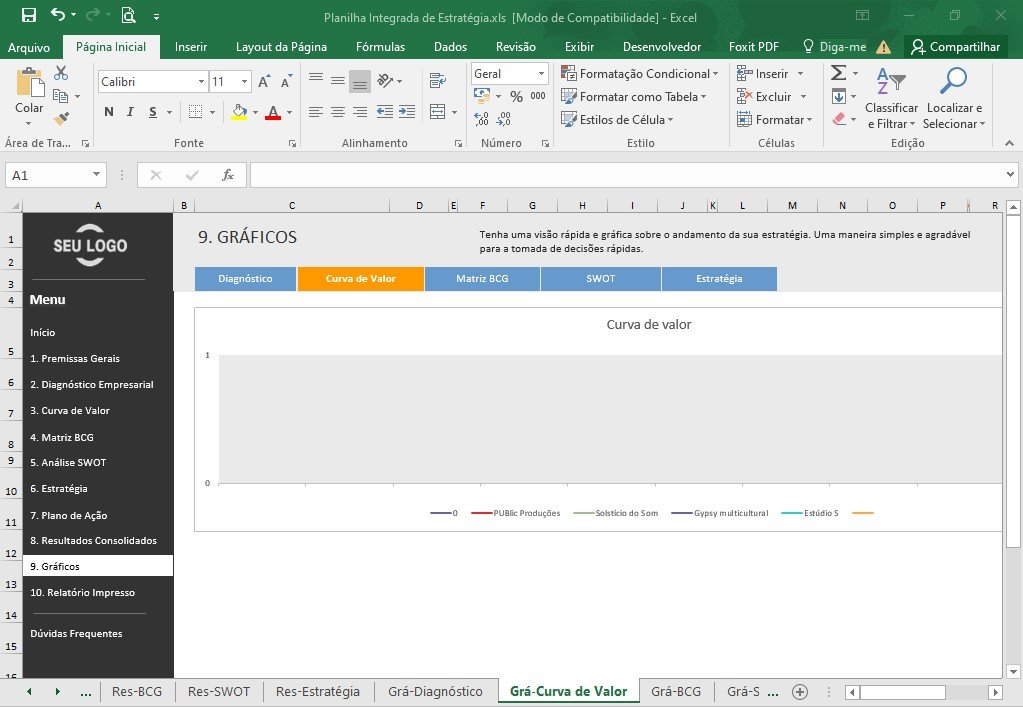
Task: Add a new sheet with plus icon
Action: [800, 692]
